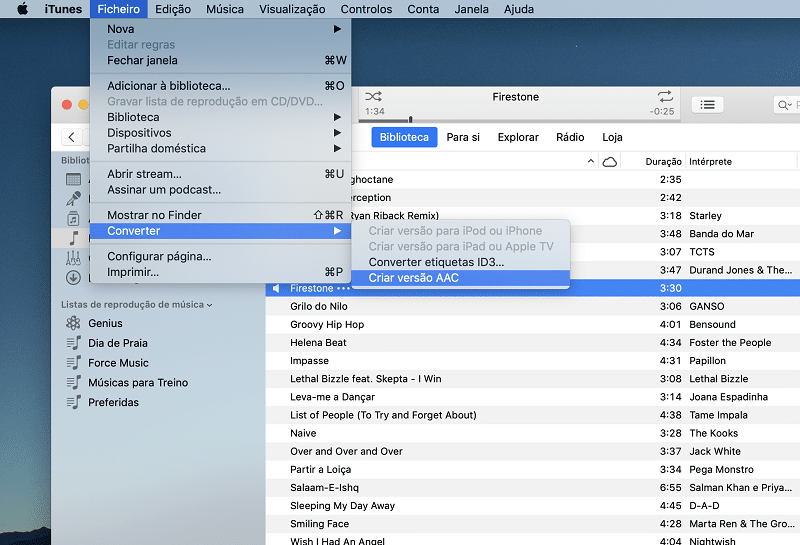Toggle repeat playback icon
Image resolution: width=800 pixels, height=545 pixels.
pos(665,96)
